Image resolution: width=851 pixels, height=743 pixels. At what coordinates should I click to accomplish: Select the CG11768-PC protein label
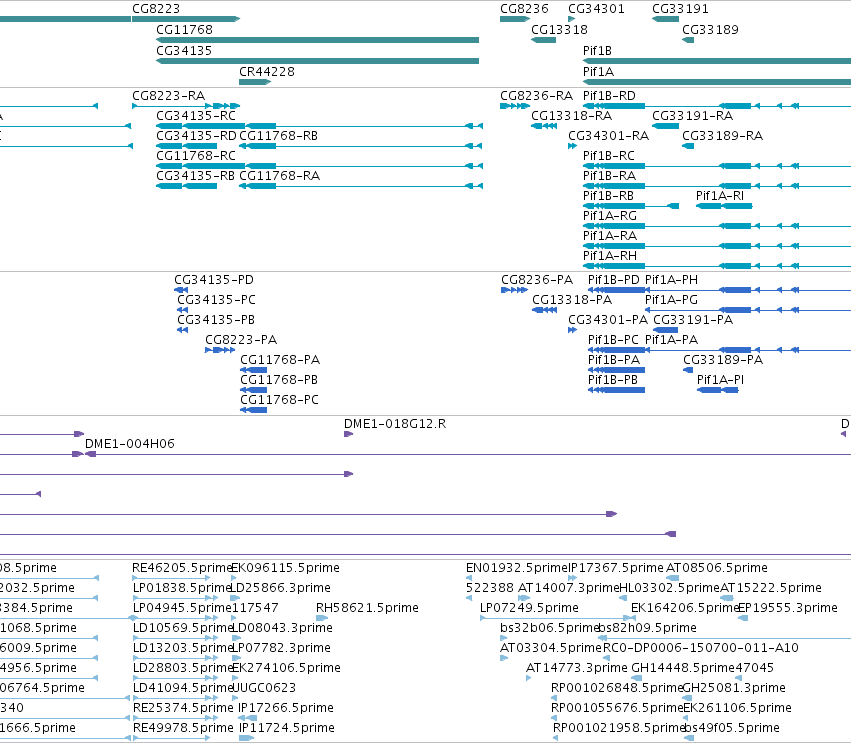280,400
